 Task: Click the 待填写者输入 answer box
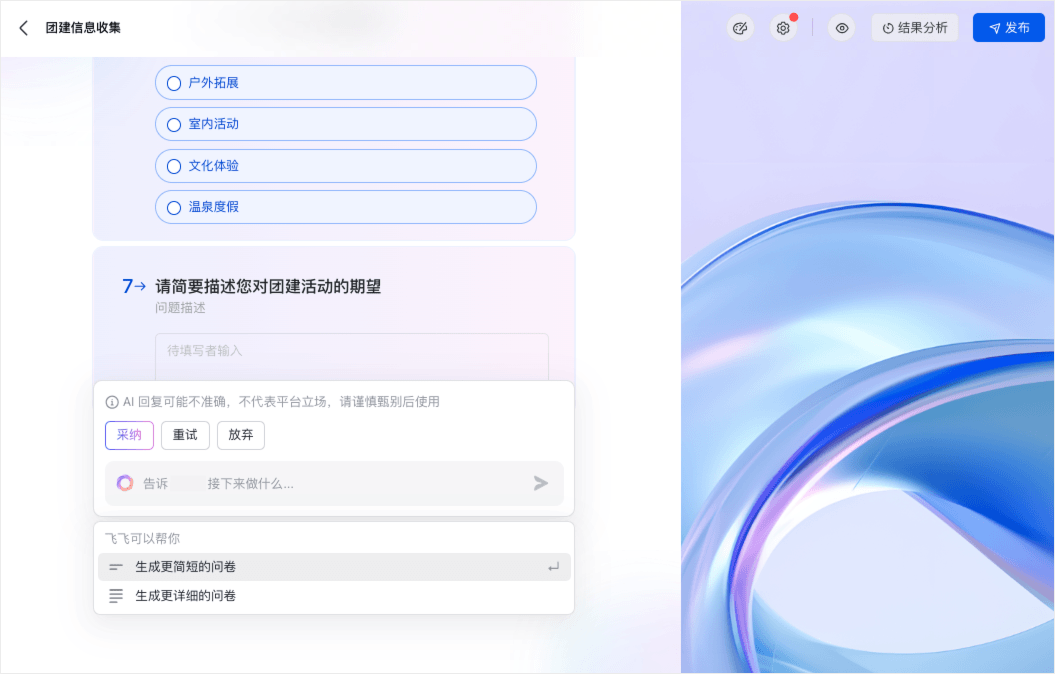tap(352, 357)
